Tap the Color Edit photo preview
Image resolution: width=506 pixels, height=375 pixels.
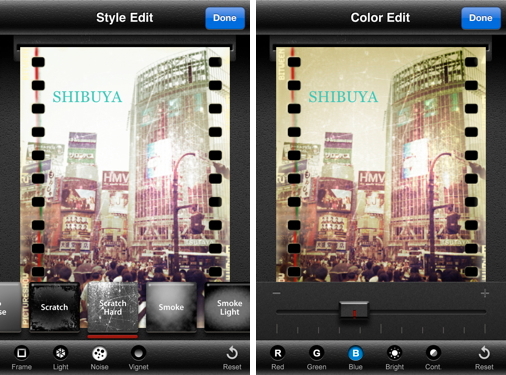coord(381,164)
